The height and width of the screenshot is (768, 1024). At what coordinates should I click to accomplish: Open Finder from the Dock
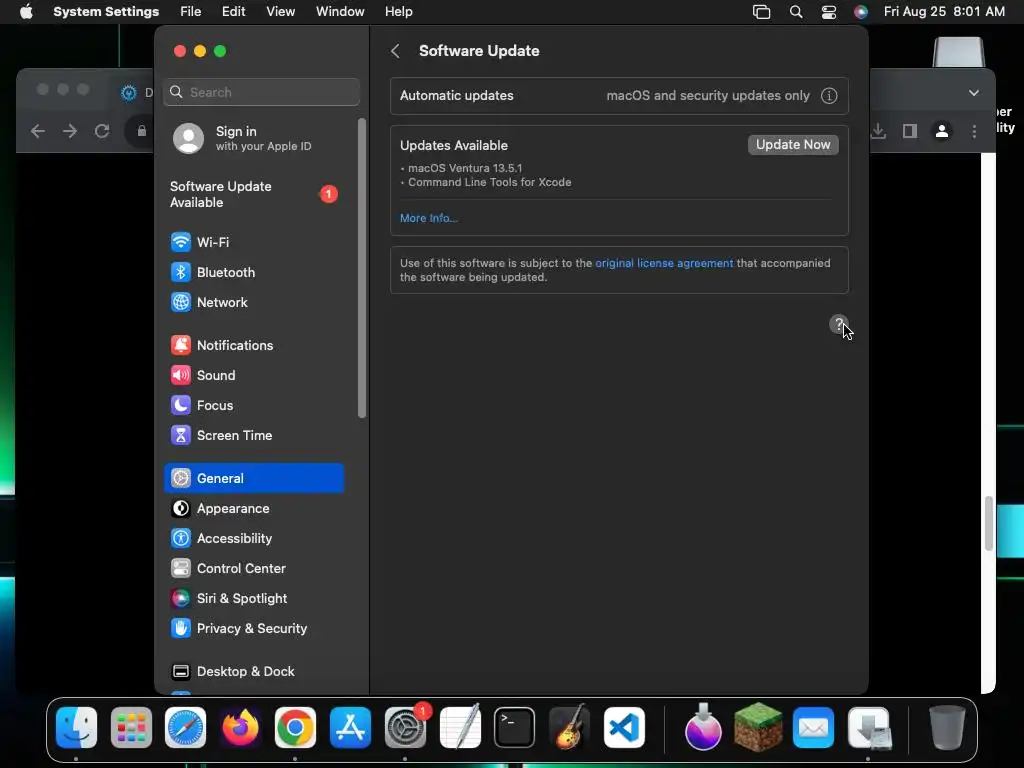76,728
